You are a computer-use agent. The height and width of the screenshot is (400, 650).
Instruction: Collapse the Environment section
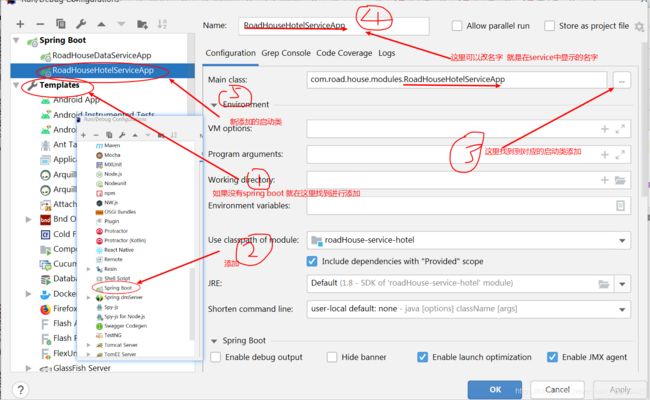(214, 105)
